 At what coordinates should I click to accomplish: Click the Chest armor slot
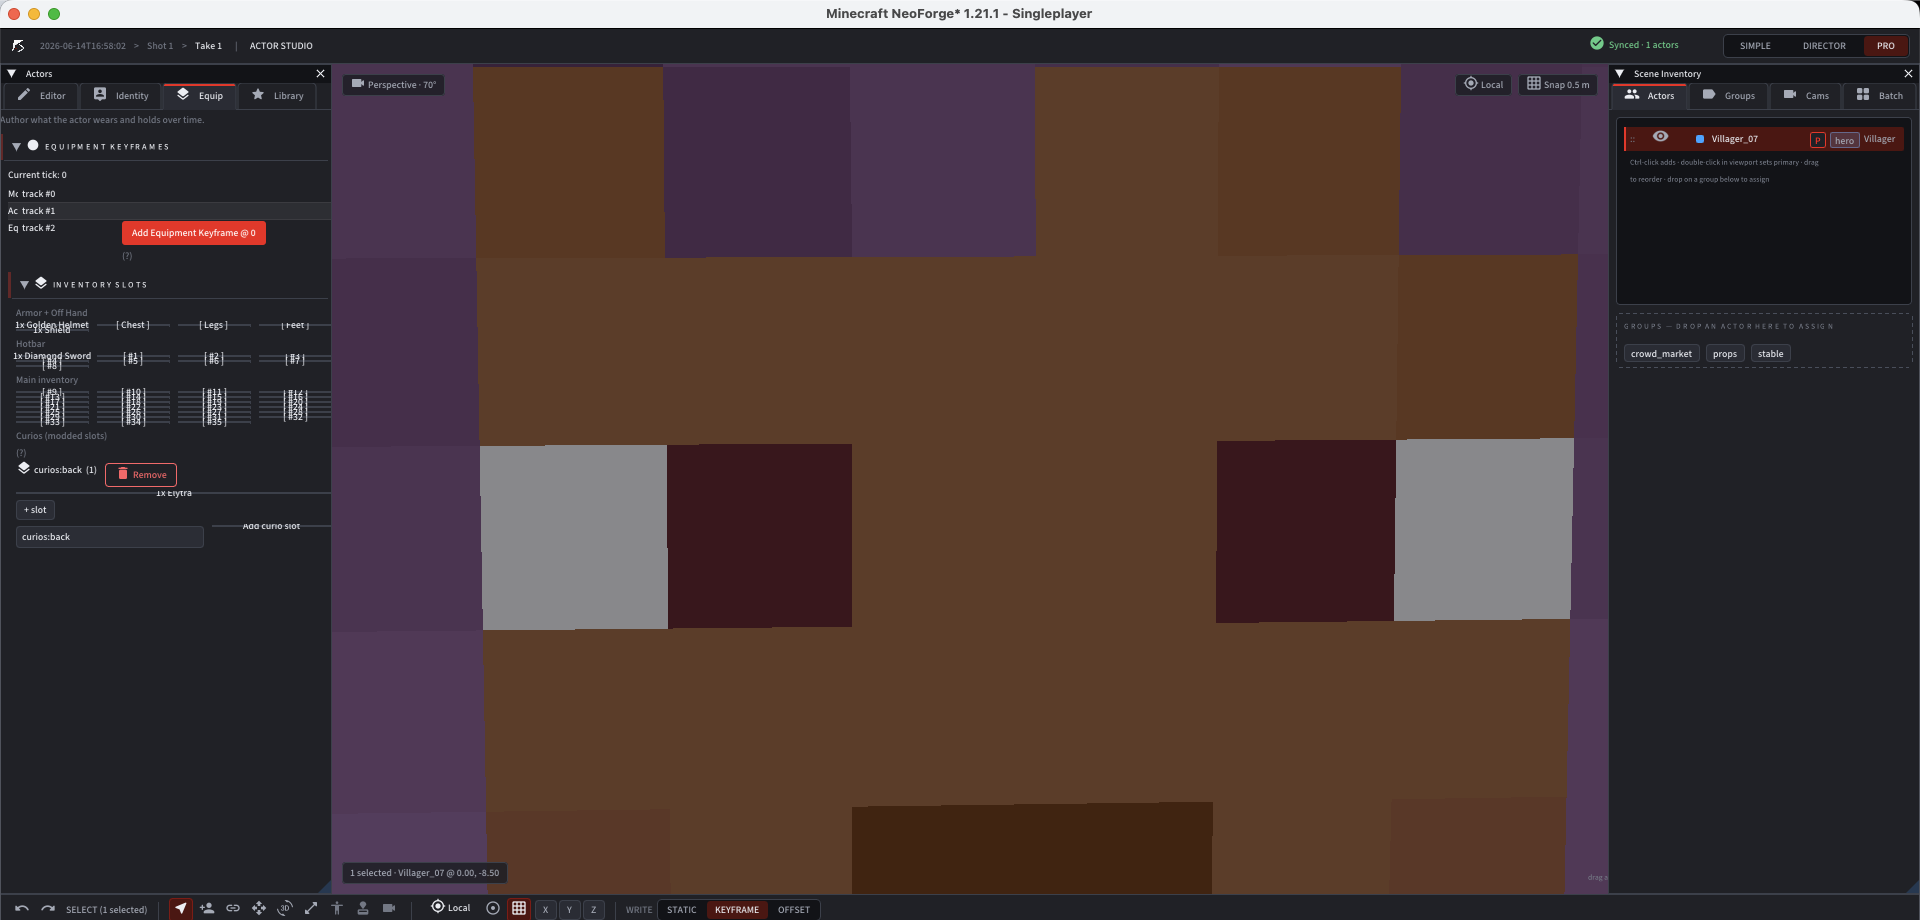coord(133,325)
